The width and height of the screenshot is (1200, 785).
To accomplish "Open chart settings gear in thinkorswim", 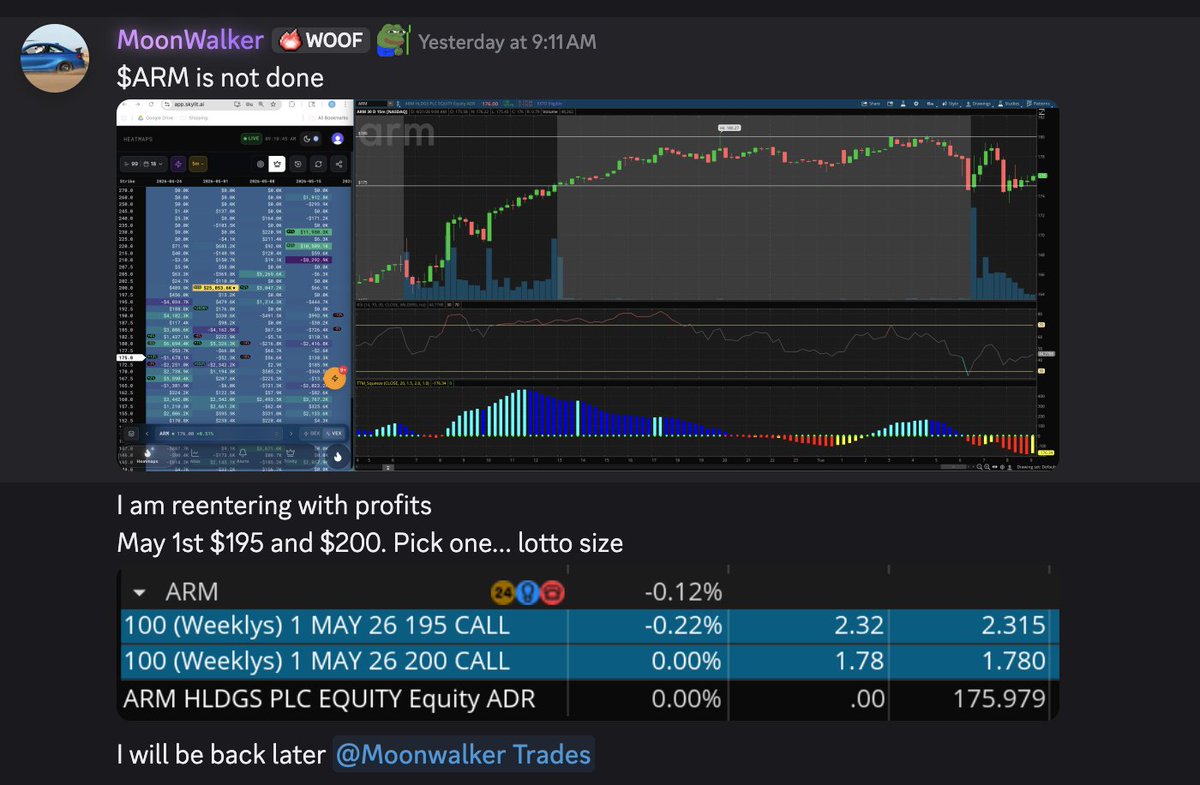I will (x=916, y=104).
